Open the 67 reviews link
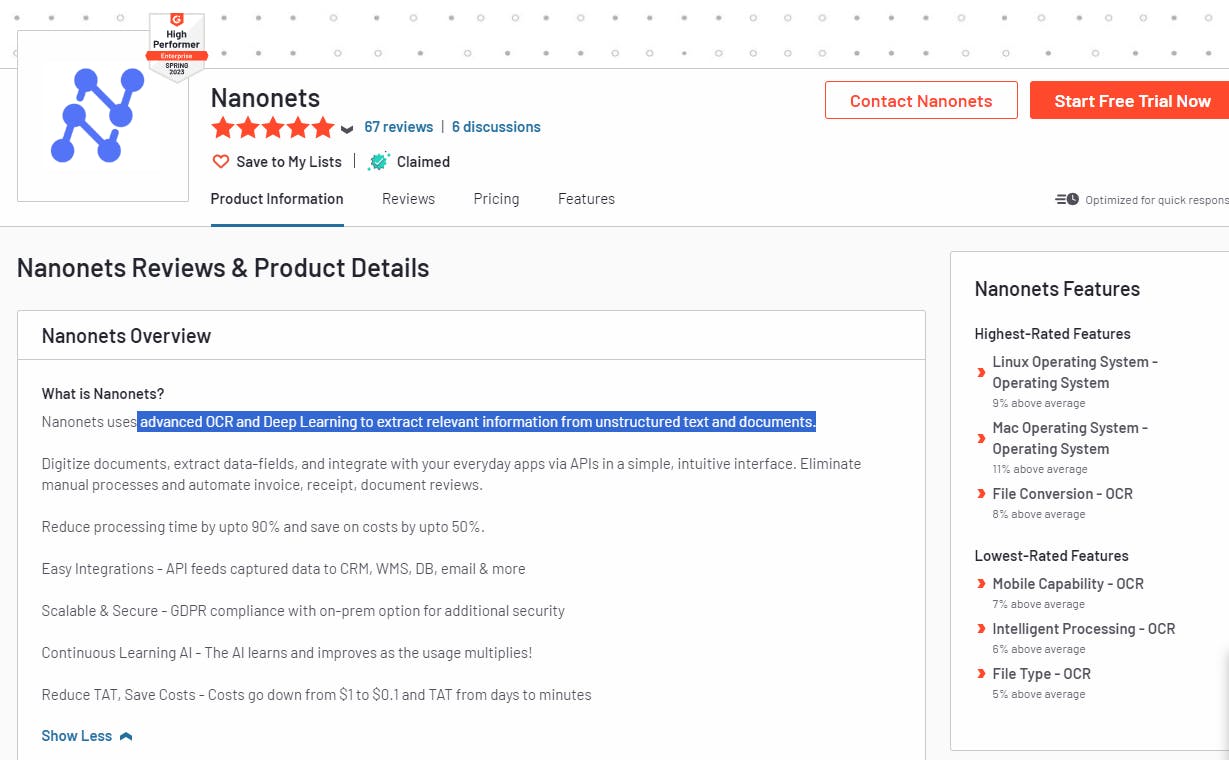 coord(398,127)
